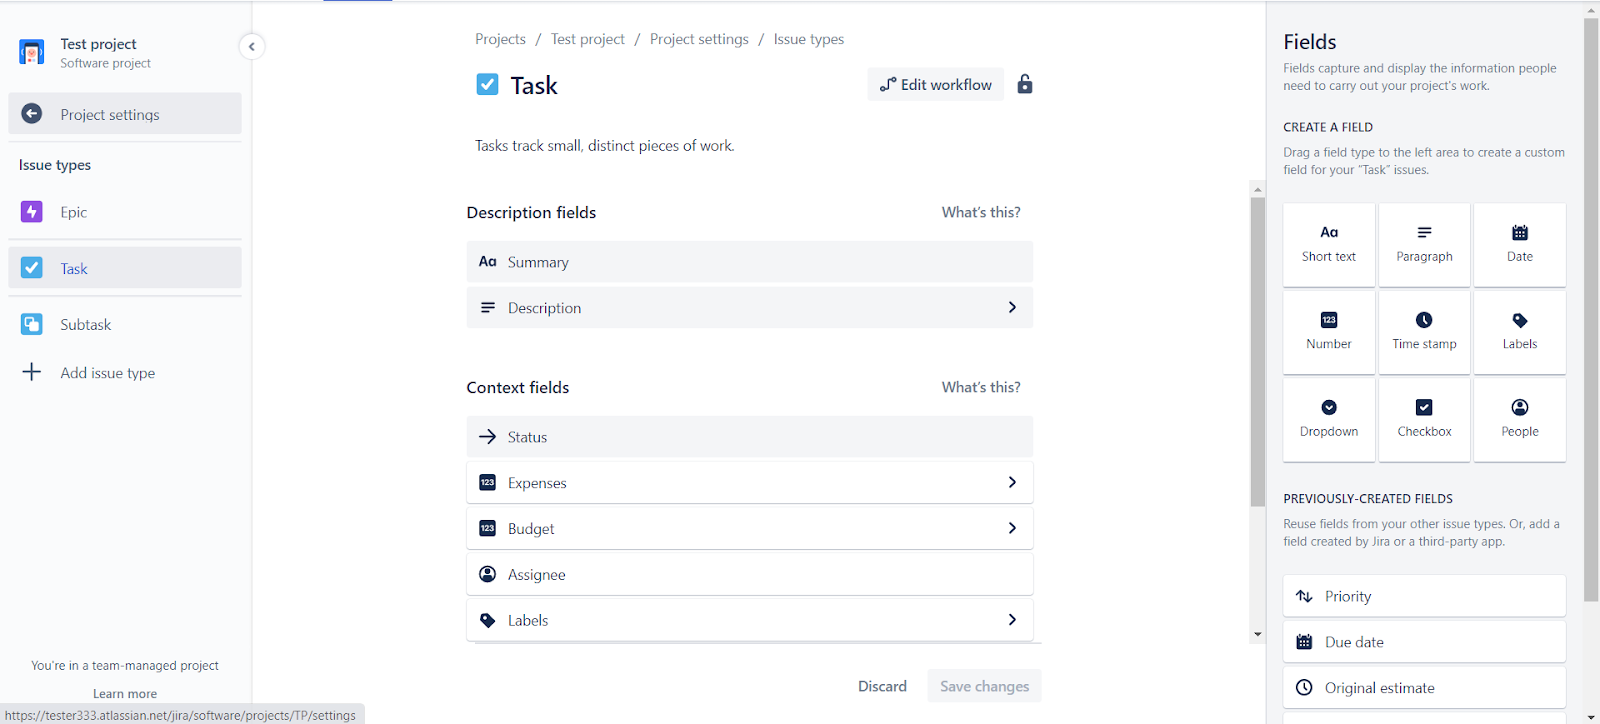Select the Short text field type
The image size is (1600, 724).
pyautogui.click(x=1329, y=245)
